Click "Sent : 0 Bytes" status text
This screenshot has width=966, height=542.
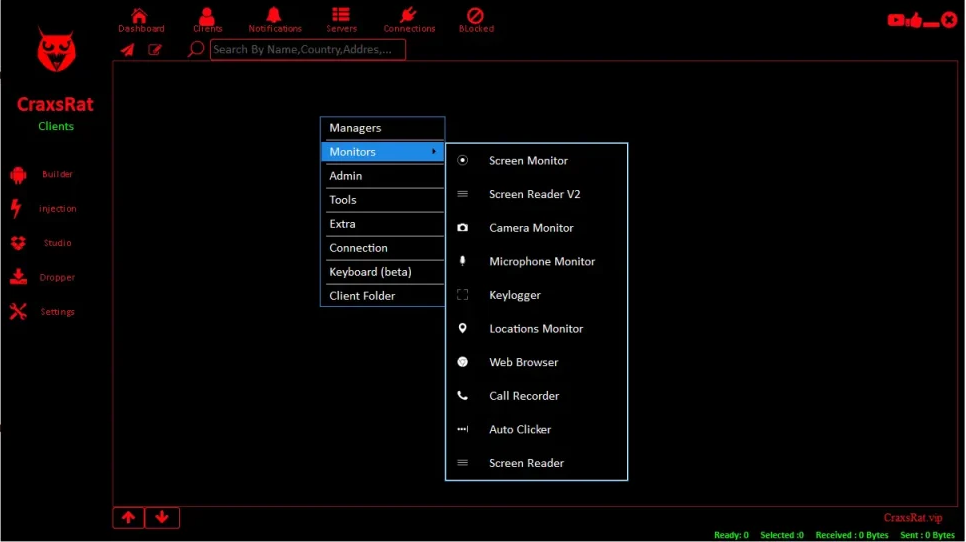(x=927, y=535)
